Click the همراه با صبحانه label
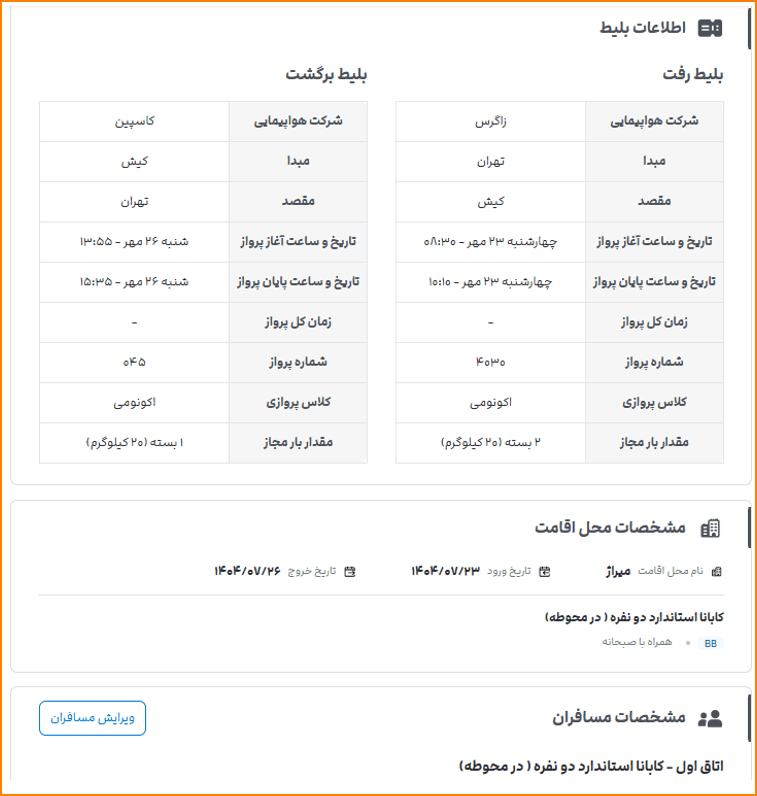The height and width of the screenshot is (796, 757). [637, 642]
